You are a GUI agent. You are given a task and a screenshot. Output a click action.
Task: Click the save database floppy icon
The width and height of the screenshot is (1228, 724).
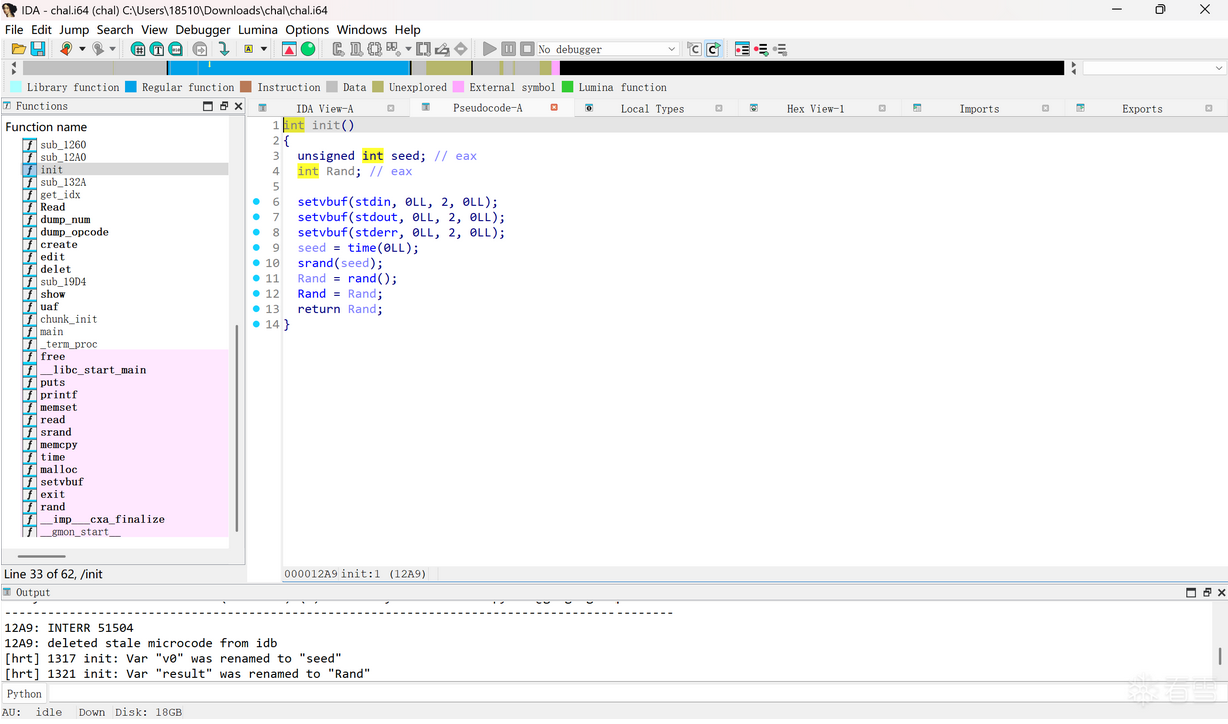(38, 49)
